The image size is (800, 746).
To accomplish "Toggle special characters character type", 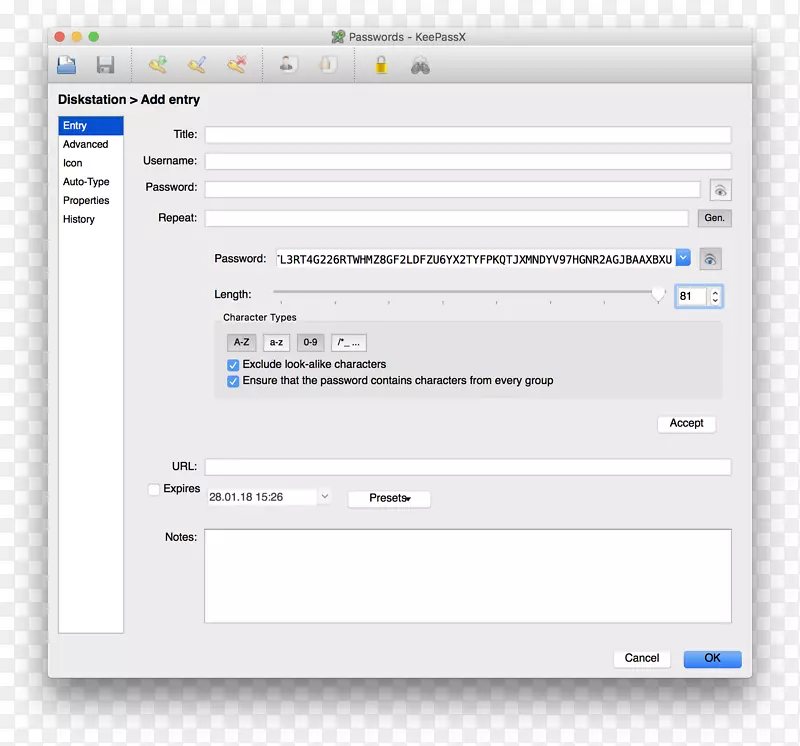I will pos(348,342).
